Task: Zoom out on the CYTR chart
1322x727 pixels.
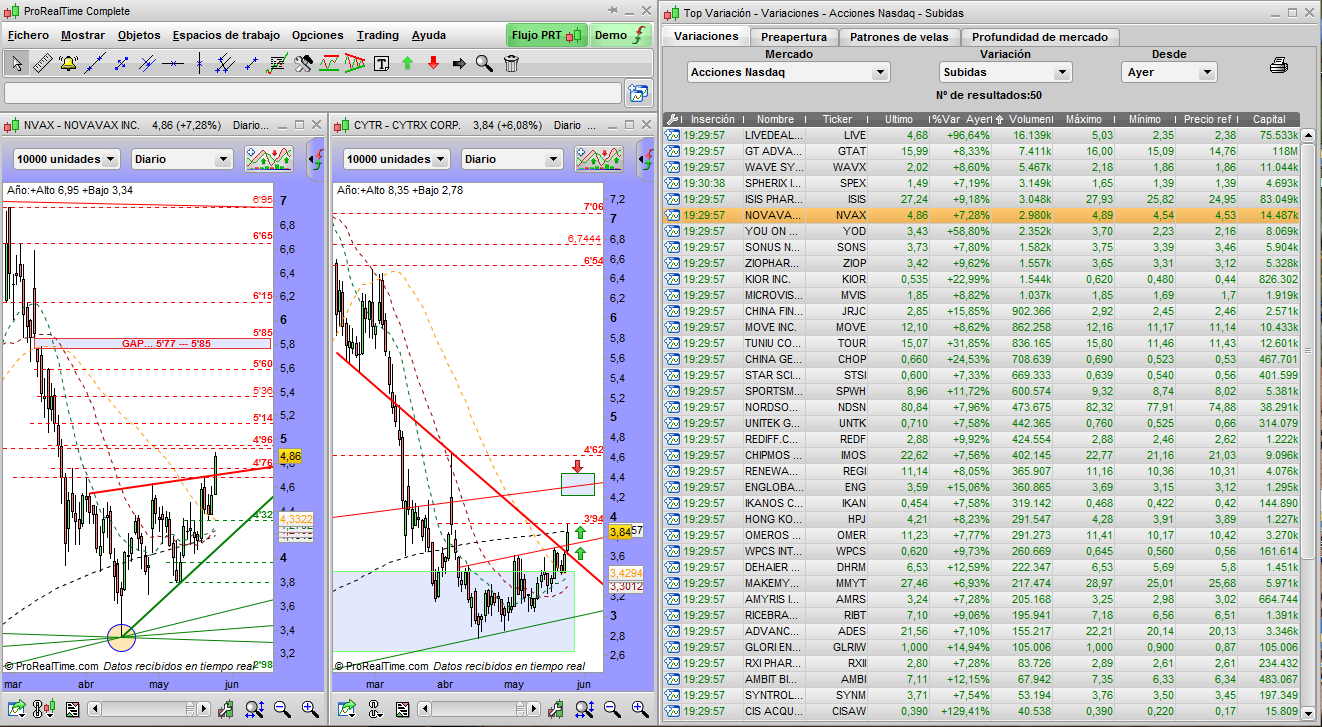Action: [x=612, y=709]
